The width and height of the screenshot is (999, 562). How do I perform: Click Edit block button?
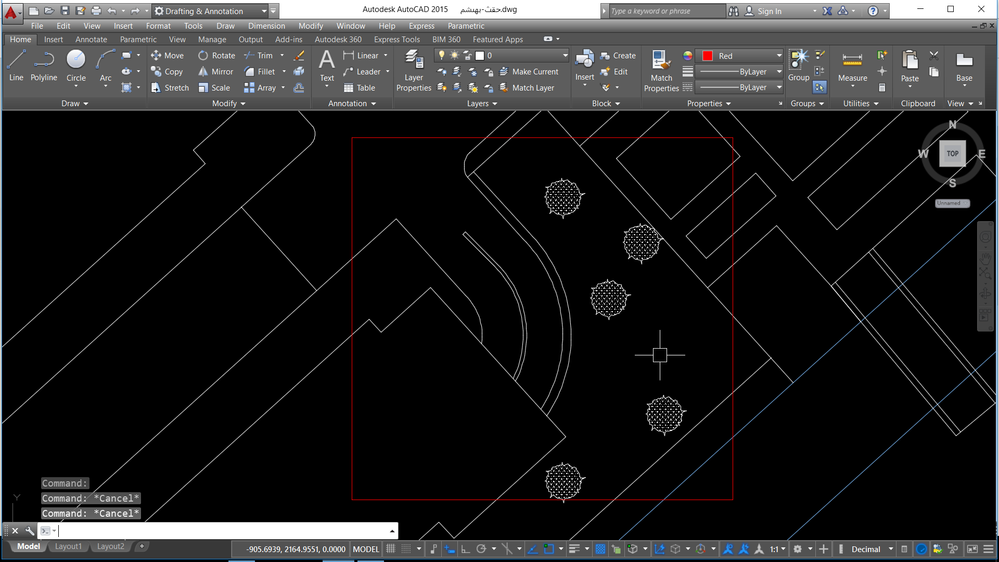pyautogui.click(x=614, y=71)
